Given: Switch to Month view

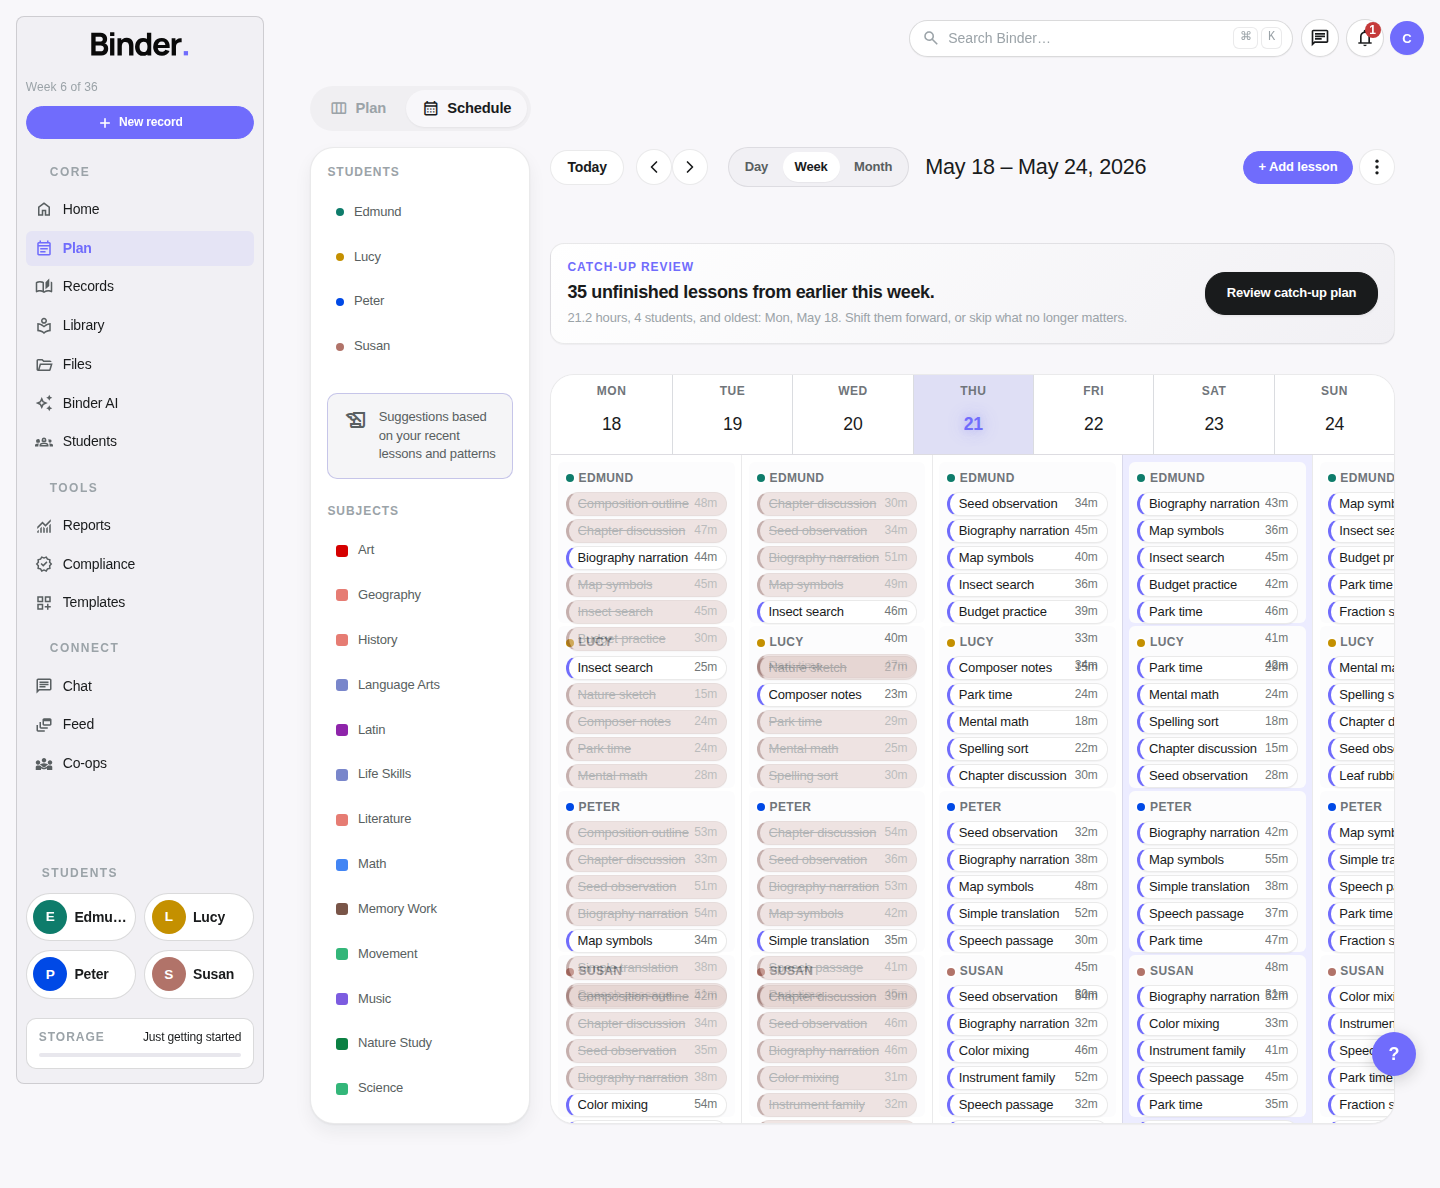Looking at the screenshot, I should coord(873,167).
